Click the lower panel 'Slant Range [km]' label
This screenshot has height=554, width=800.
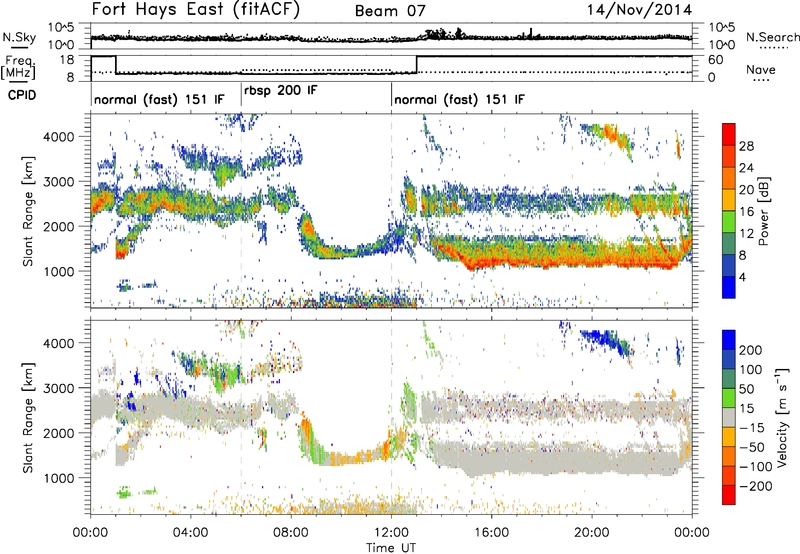point(28,417)
